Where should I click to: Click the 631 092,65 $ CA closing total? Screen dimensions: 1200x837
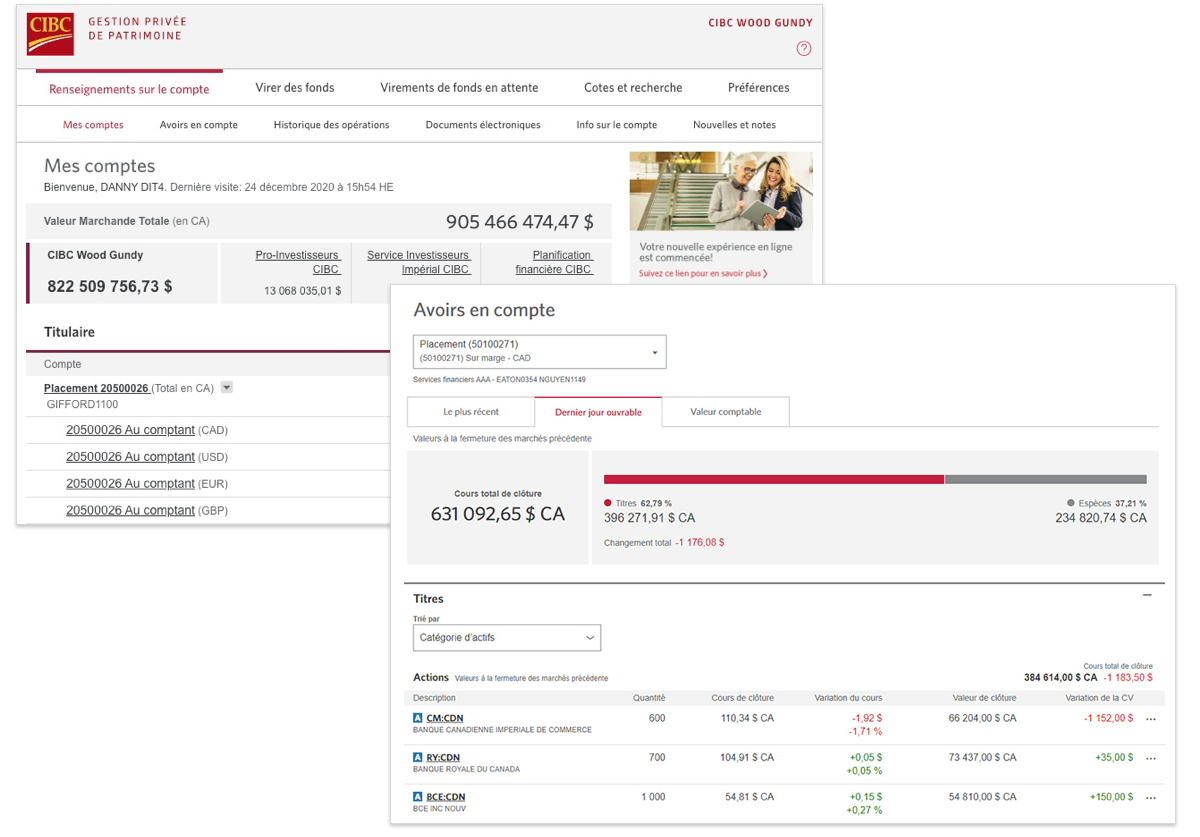[x=498, y=514]
